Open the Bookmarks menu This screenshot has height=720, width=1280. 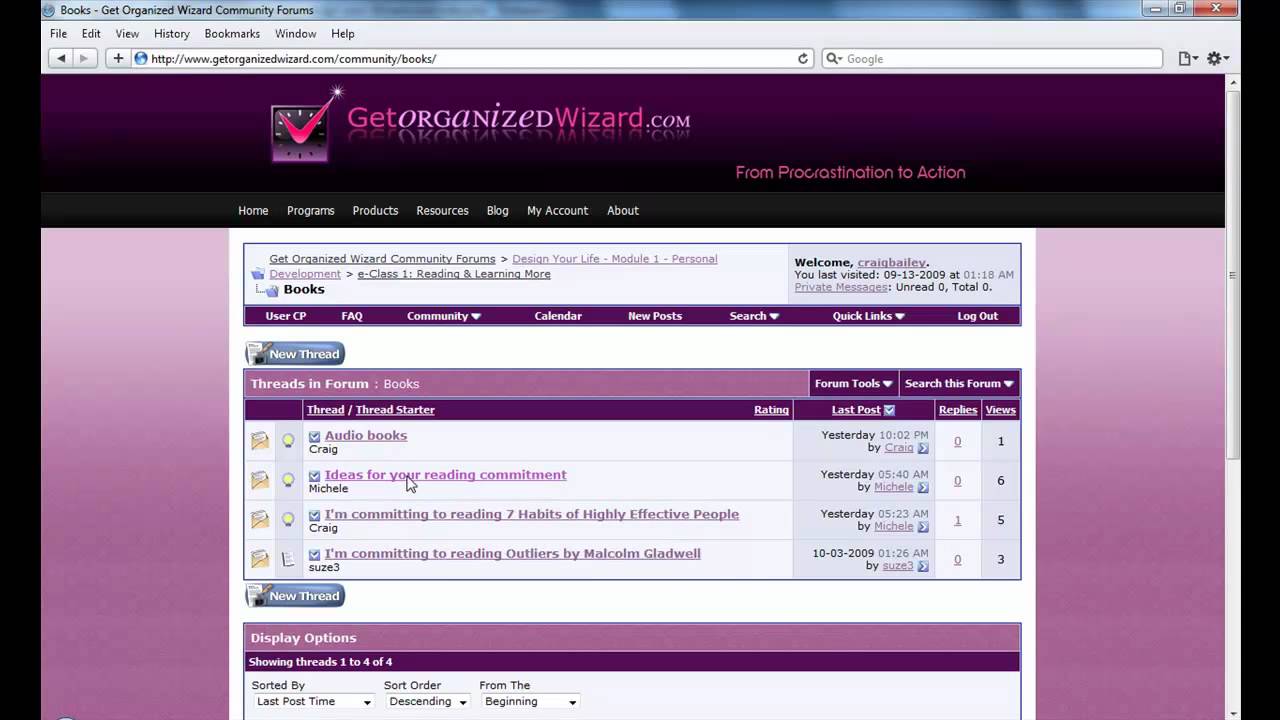[x=232, y=33]
